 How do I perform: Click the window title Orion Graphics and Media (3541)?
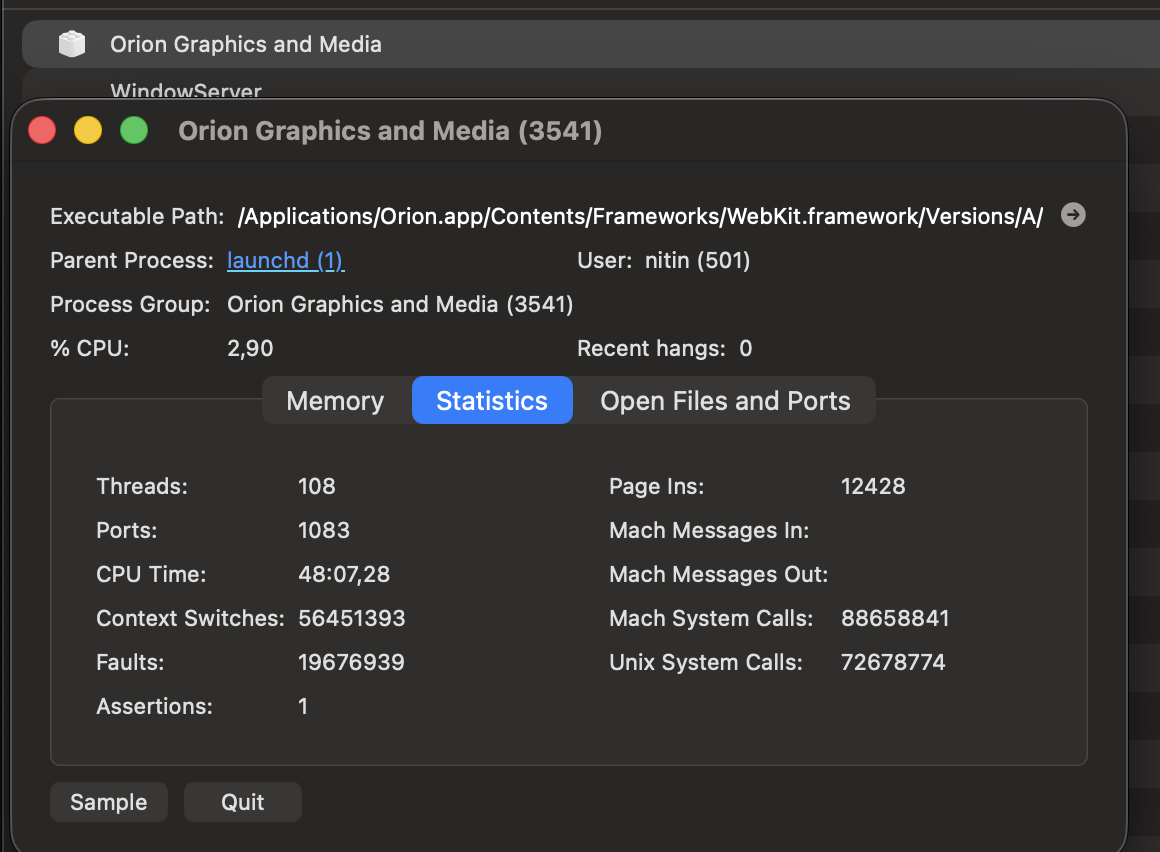point(390,131)
